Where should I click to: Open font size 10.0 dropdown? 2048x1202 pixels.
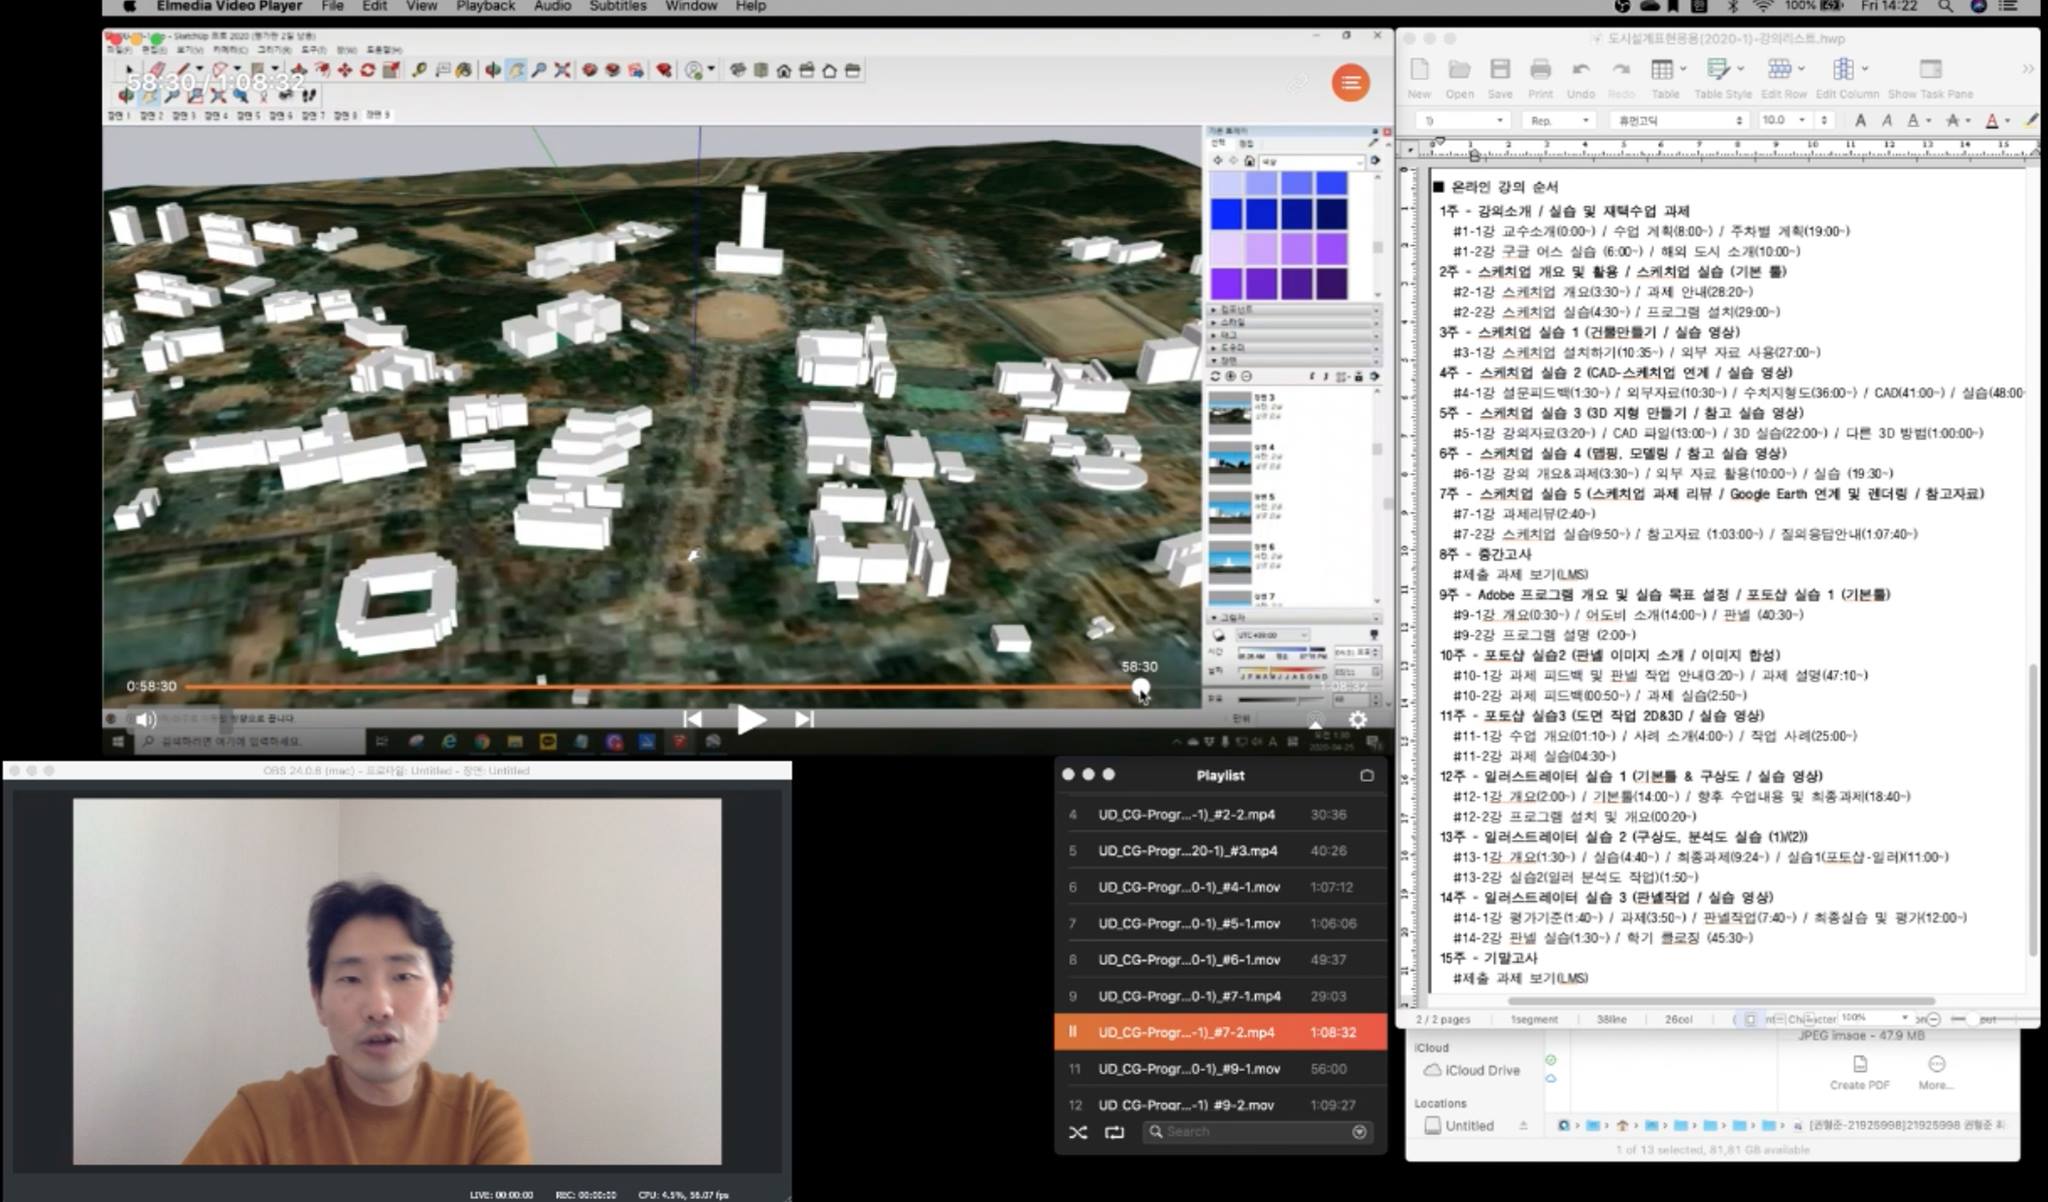pyautogui.click(x=1803, y=120)
